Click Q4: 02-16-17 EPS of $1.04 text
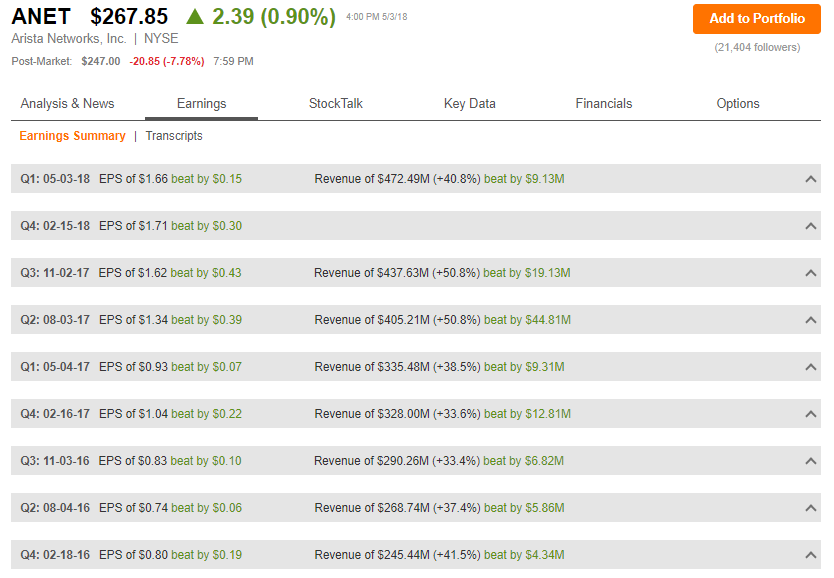Image resolution: width=834 pixels, height=578 pixels. (x=94, y=414)
